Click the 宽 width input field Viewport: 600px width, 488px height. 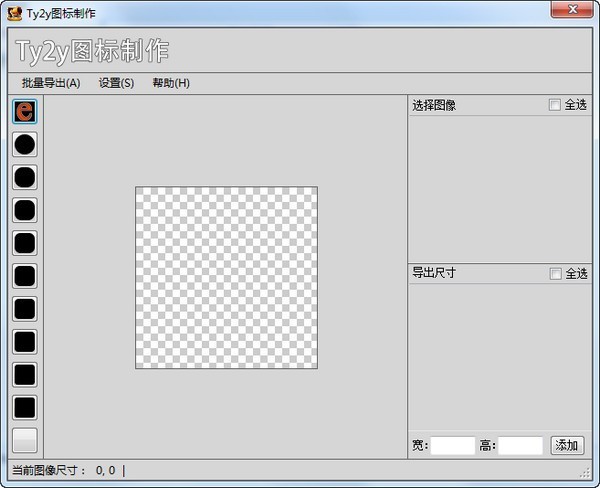tap(453, 446)
